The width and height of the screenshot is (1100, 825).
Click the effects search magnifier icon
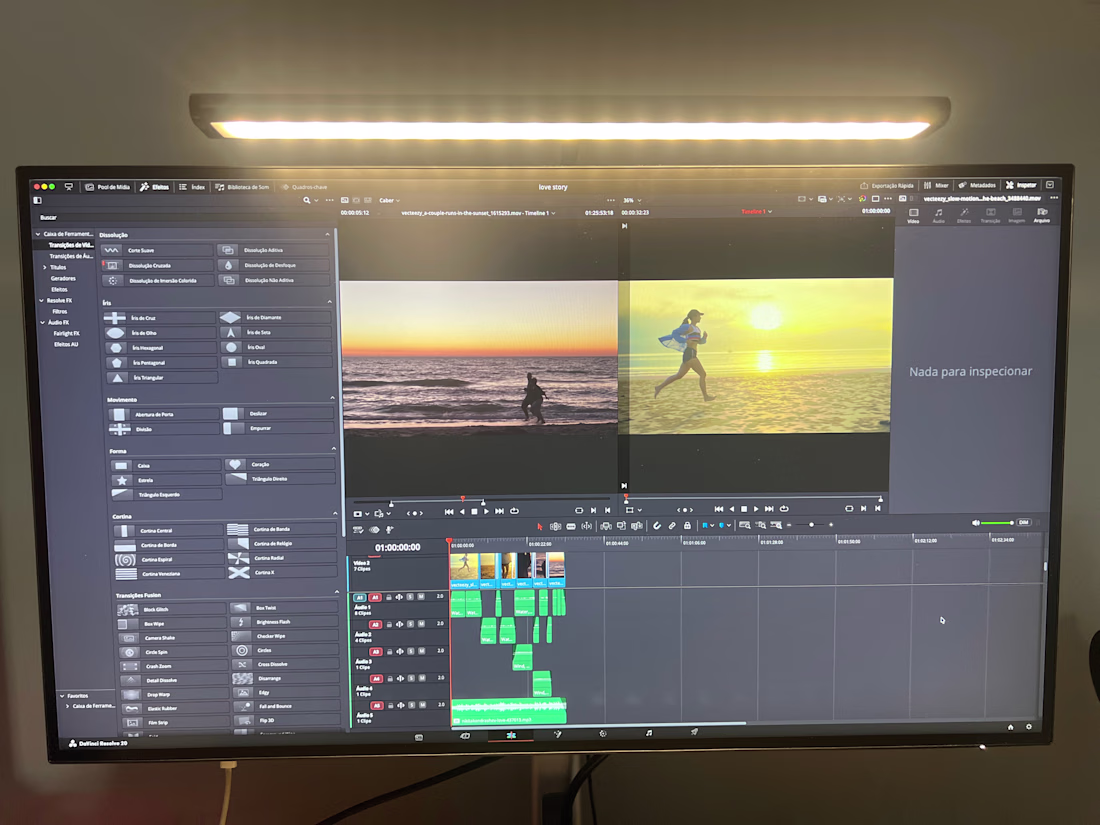tap(307, 200)
